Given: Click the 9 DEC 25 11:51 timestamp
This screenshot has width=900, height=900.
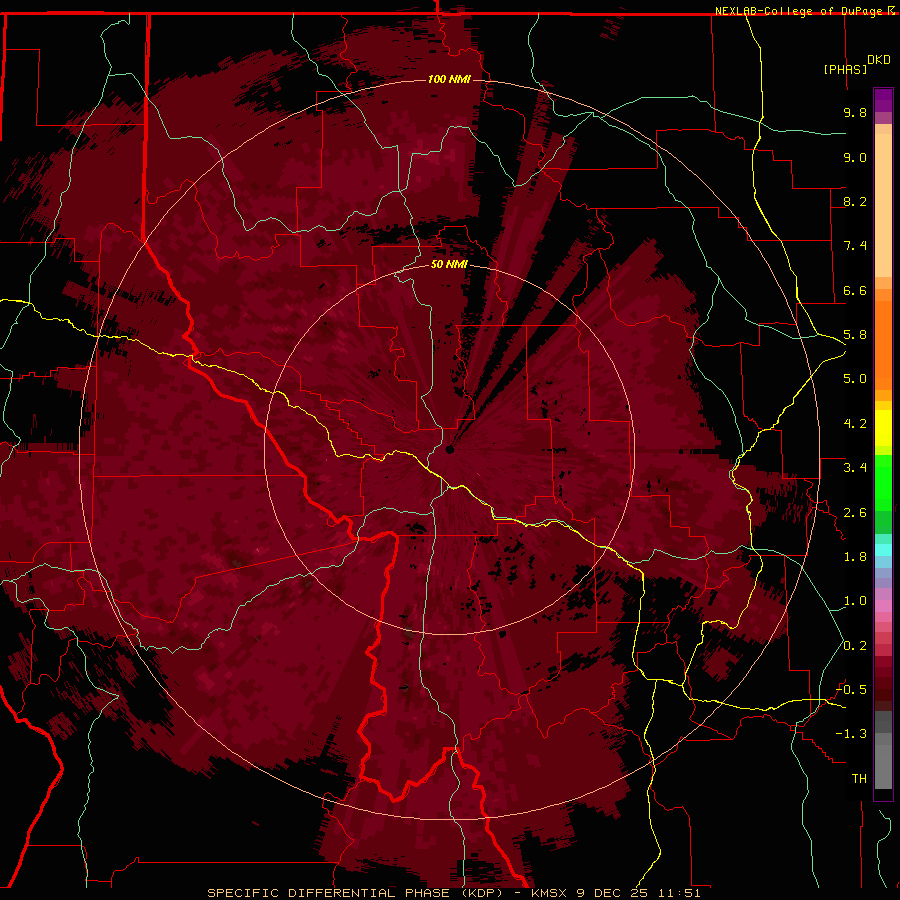Looking at the screenshot, I should click(639, 893).
